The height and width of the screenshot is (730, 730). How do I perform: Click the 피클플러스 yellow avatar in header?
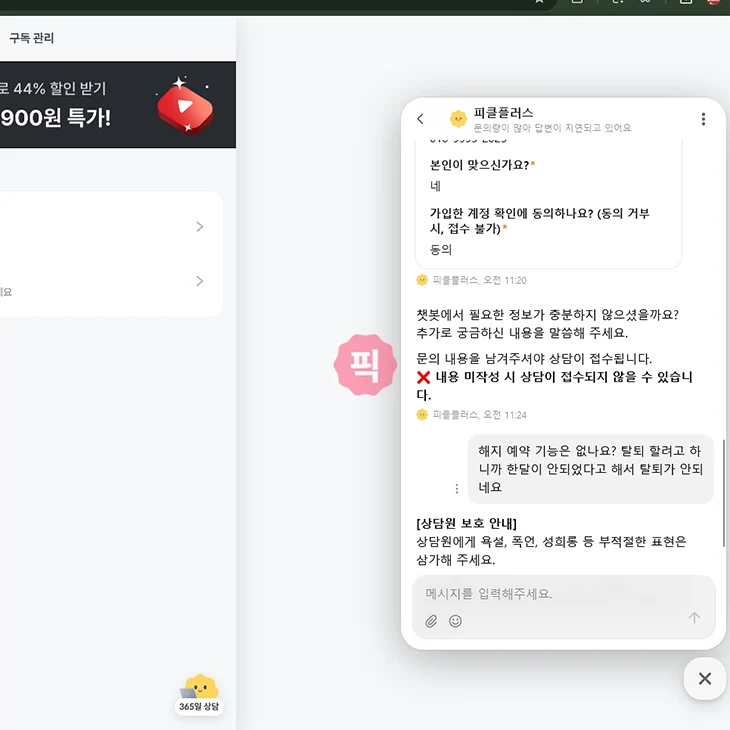click(458, 119)
